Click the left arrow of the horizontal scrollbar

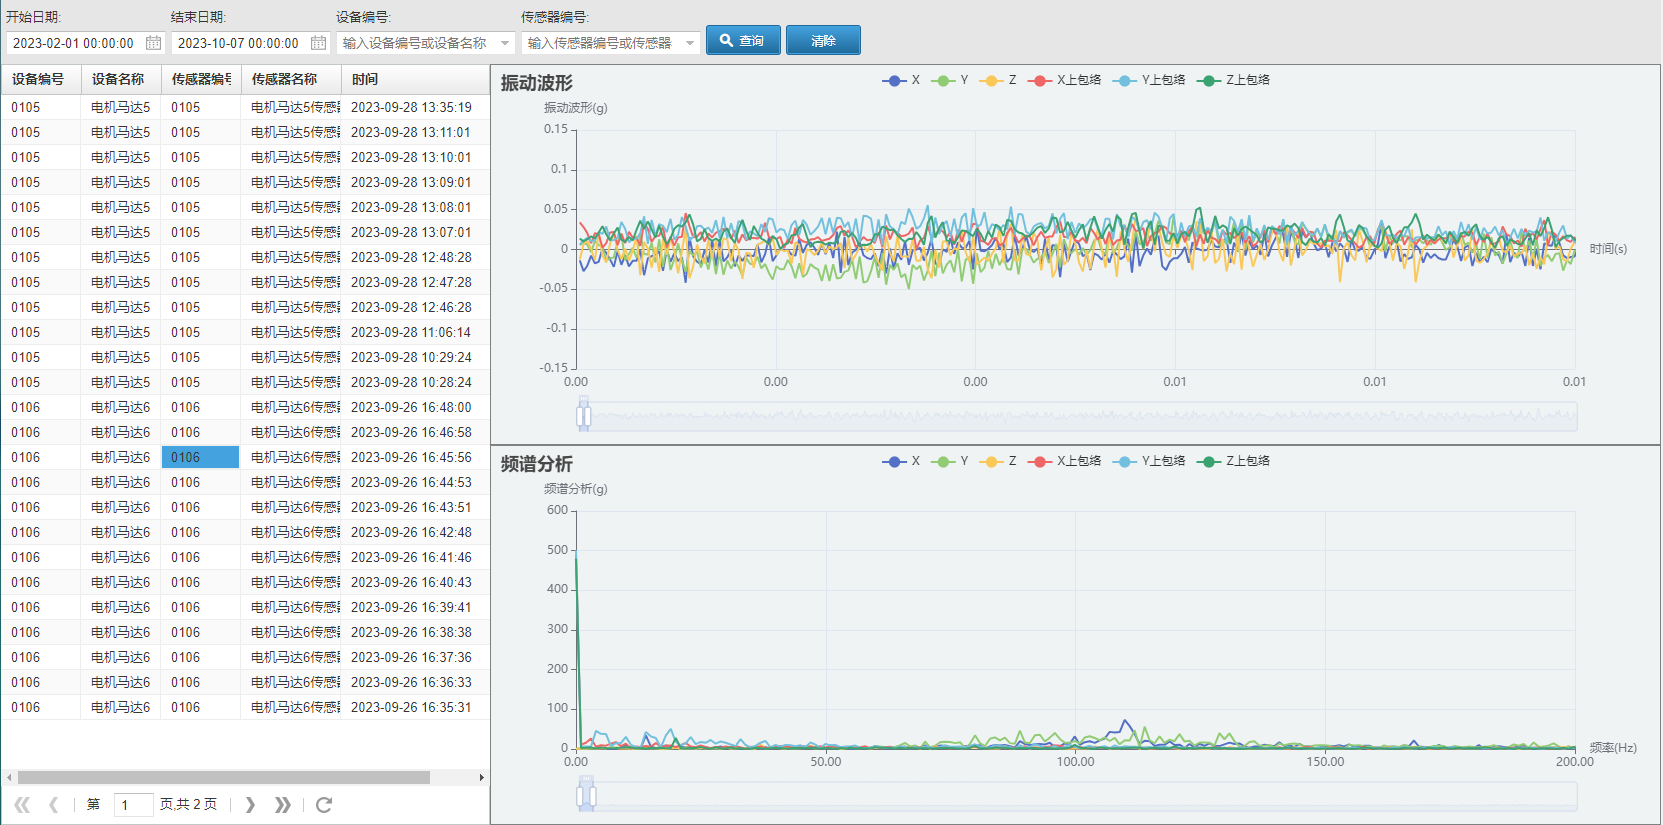click(9, 777)
